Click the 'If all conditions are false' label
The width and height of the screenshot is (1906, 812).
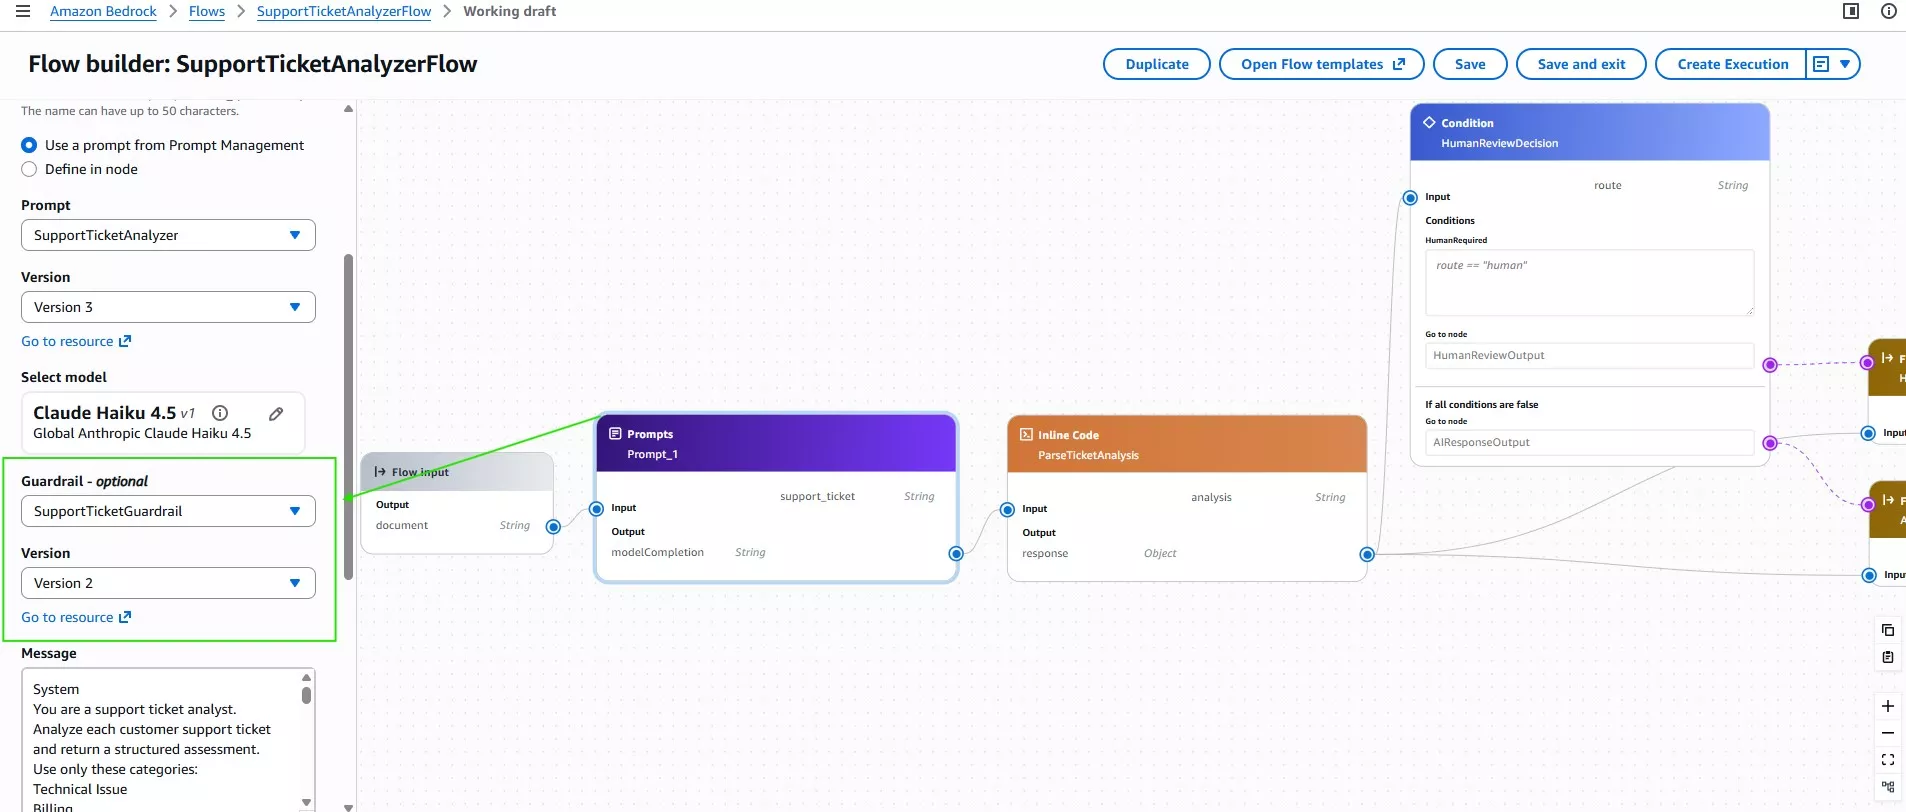(x=1481, y=404)
